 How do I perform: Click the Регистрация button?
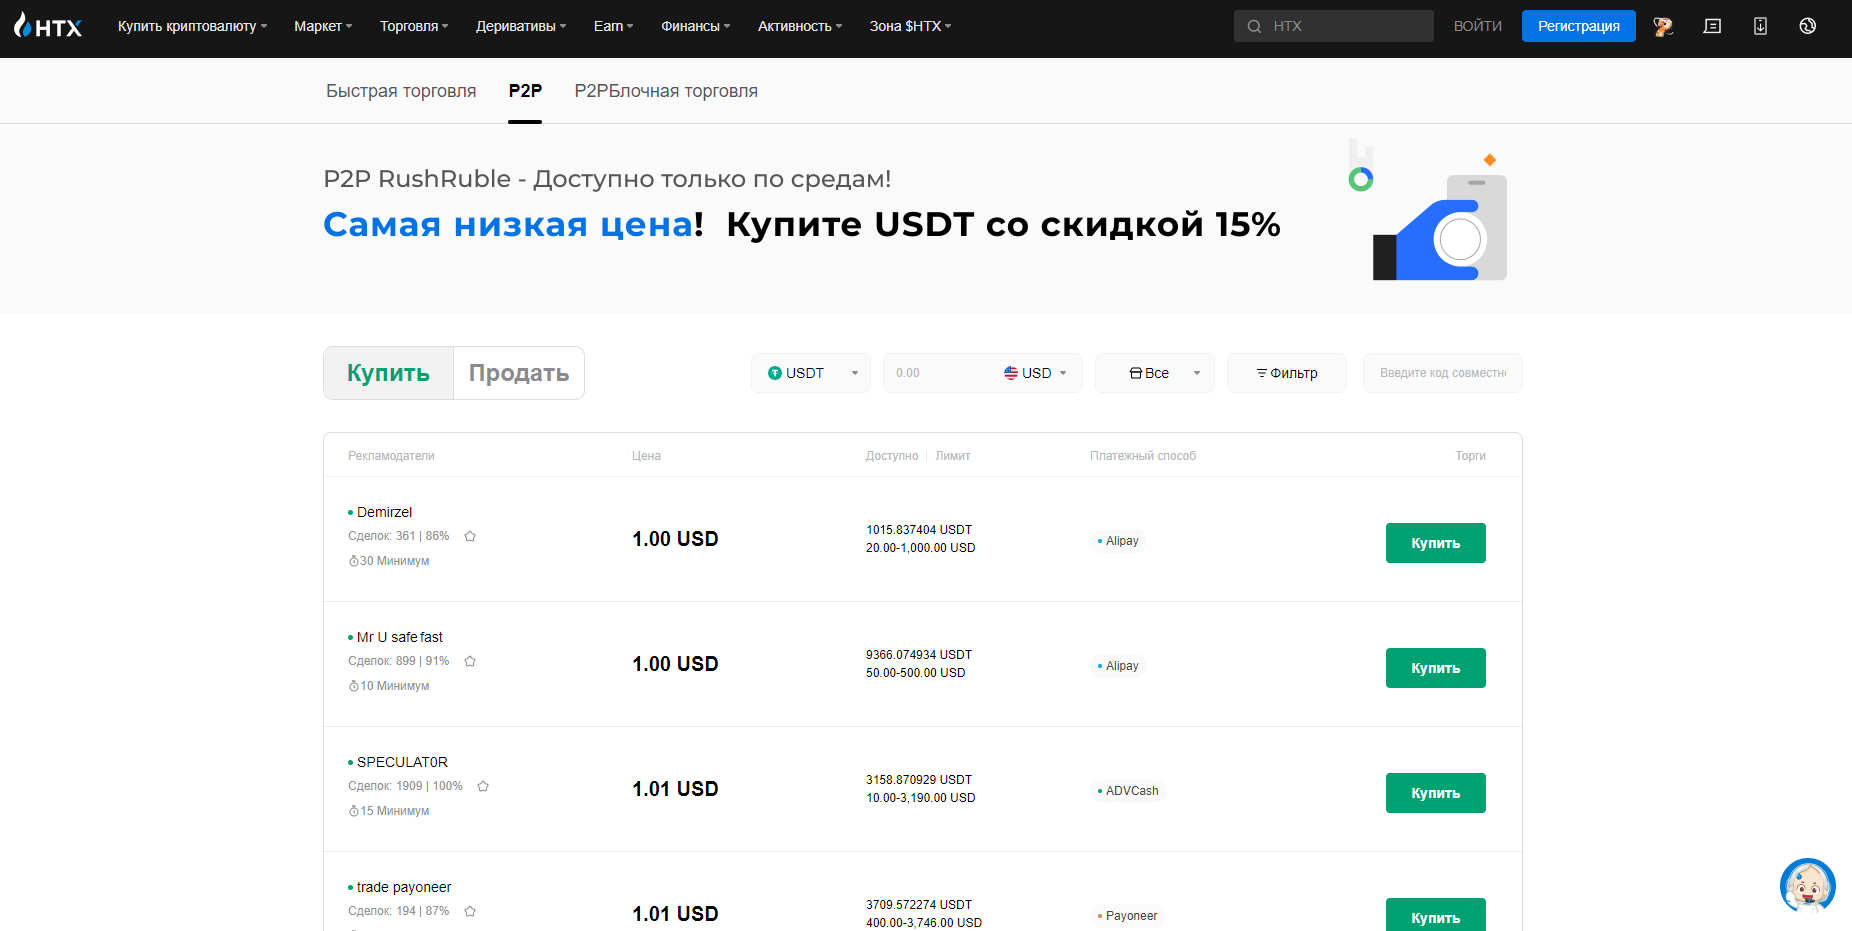1578,26
